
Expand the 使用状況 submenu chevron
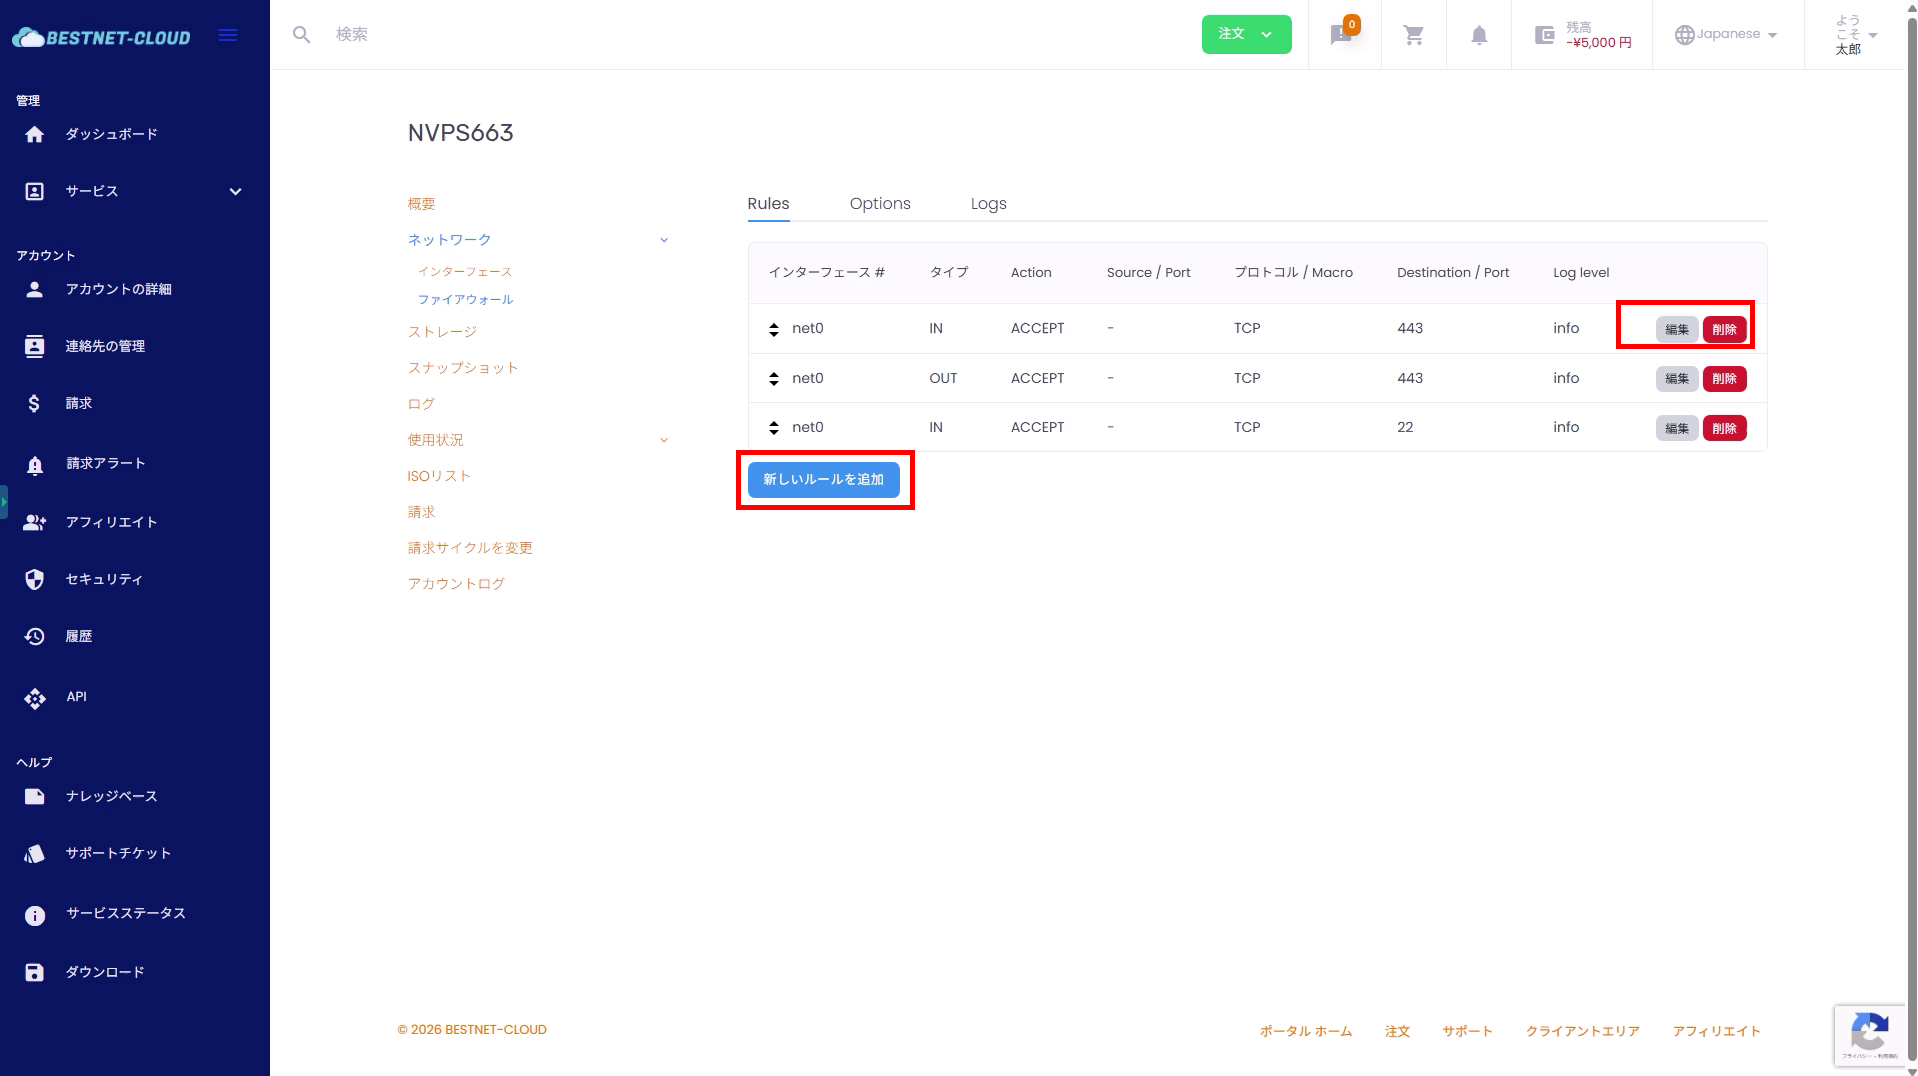click(x=664, y=440)
